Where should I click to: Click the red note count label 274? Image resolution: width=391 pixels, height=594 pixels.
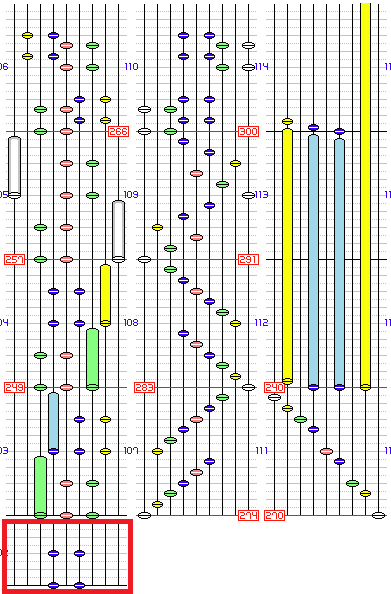pos(249,515)
